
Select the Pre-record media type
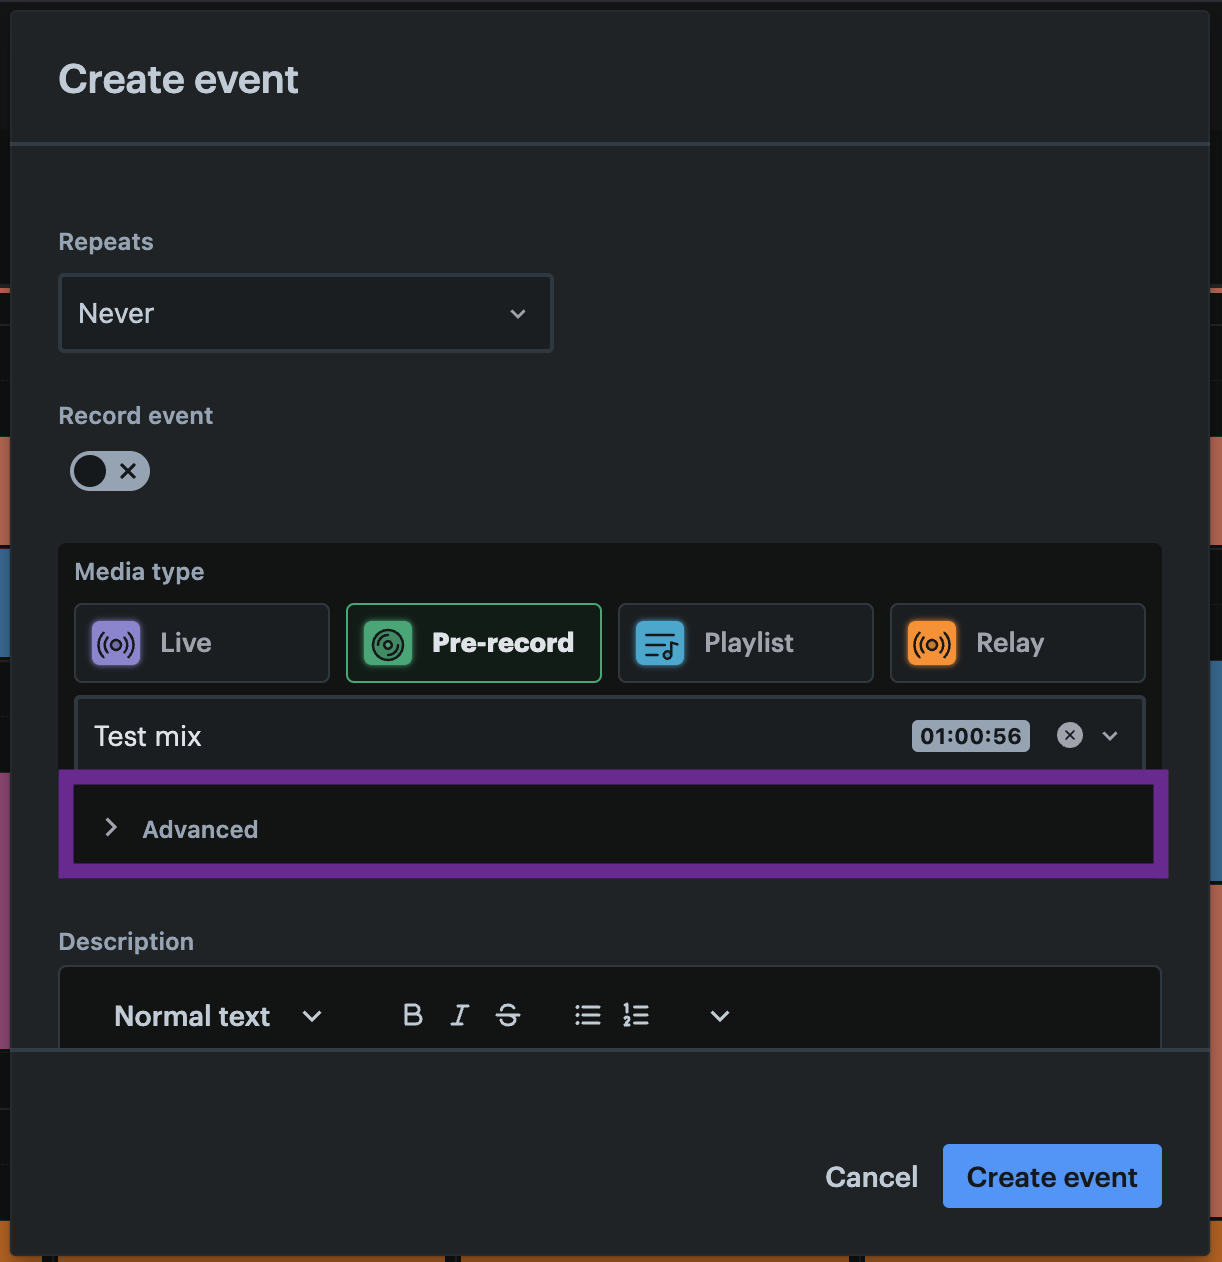(474, 643)
